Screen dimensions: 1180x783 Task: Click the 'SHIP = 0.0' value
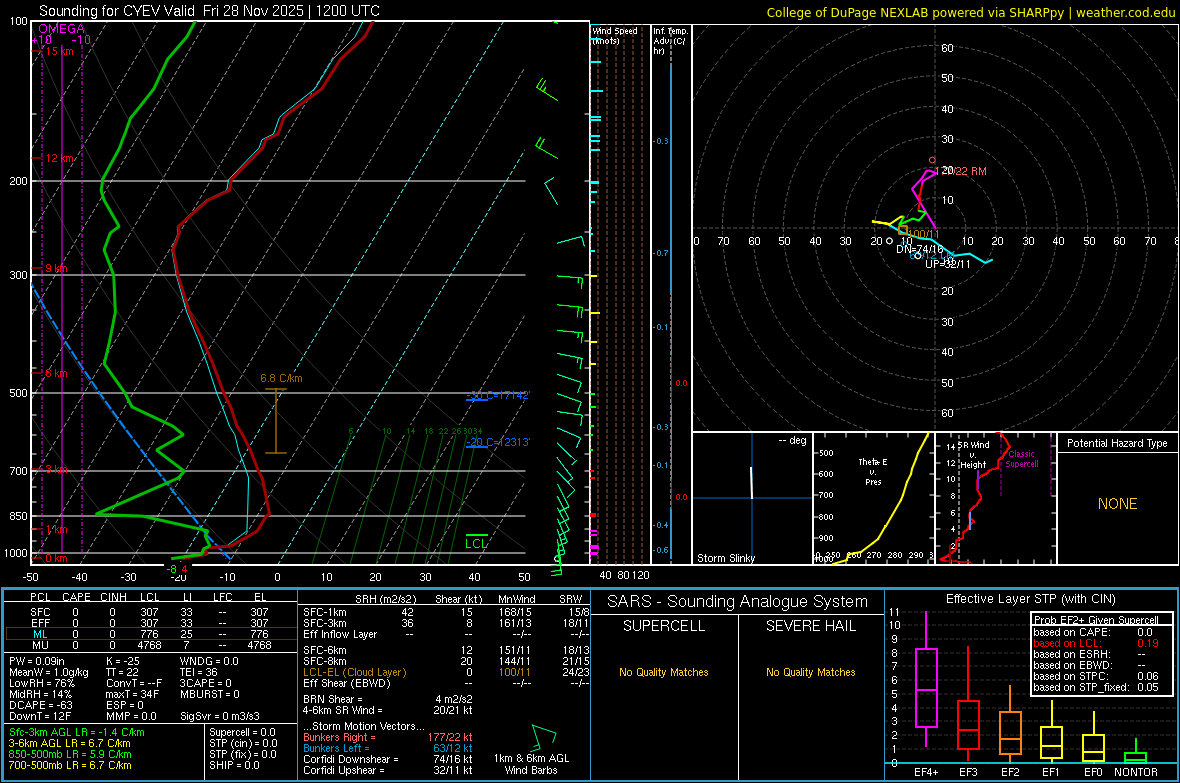pyautogui.click(x=234, y=765)
